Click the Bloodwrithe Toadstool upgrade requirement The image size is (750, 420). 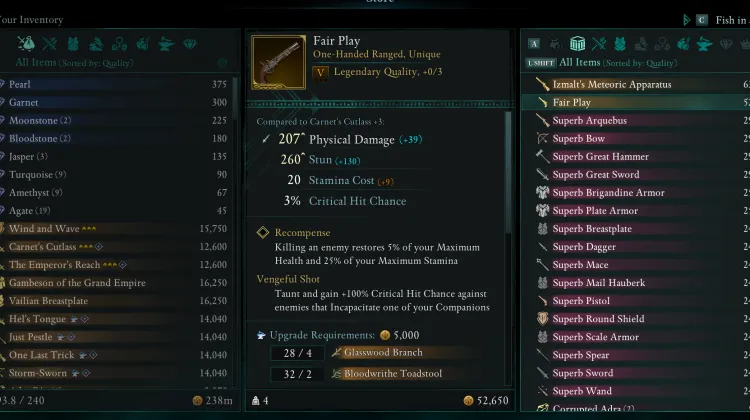(x=392, y=374)
